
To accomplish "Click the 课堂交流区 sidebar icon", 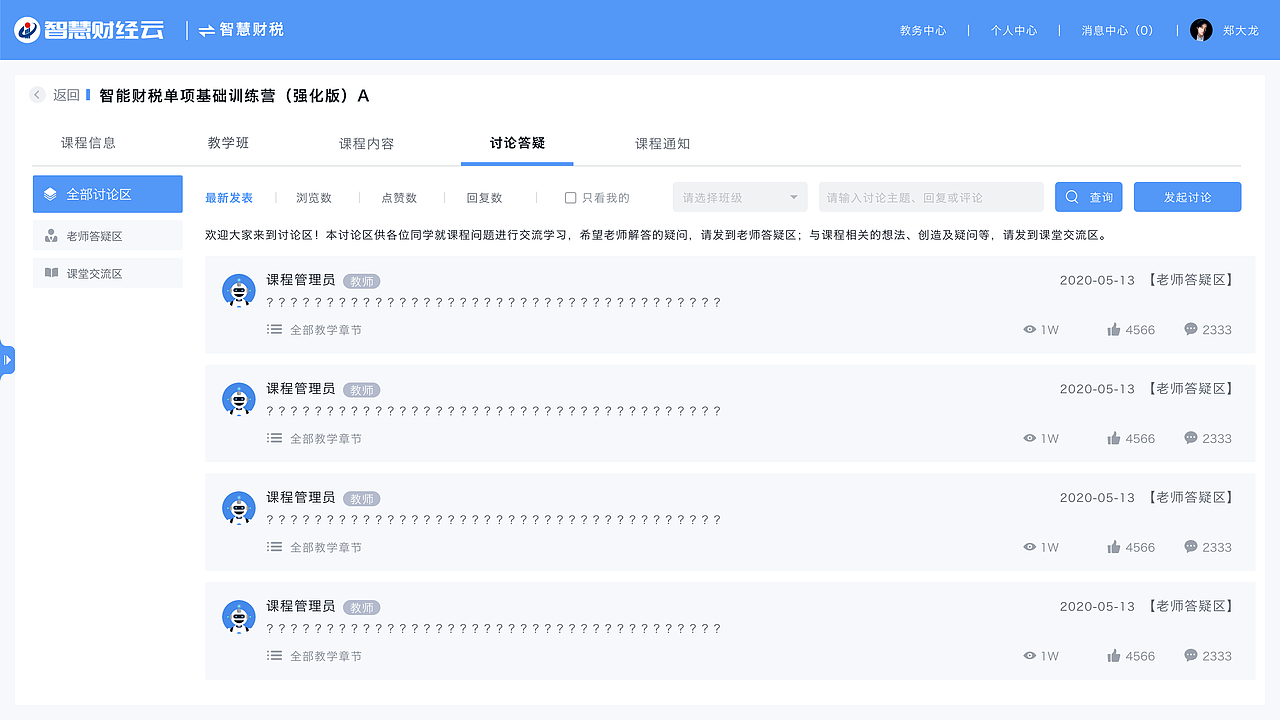I will point(50,272).
